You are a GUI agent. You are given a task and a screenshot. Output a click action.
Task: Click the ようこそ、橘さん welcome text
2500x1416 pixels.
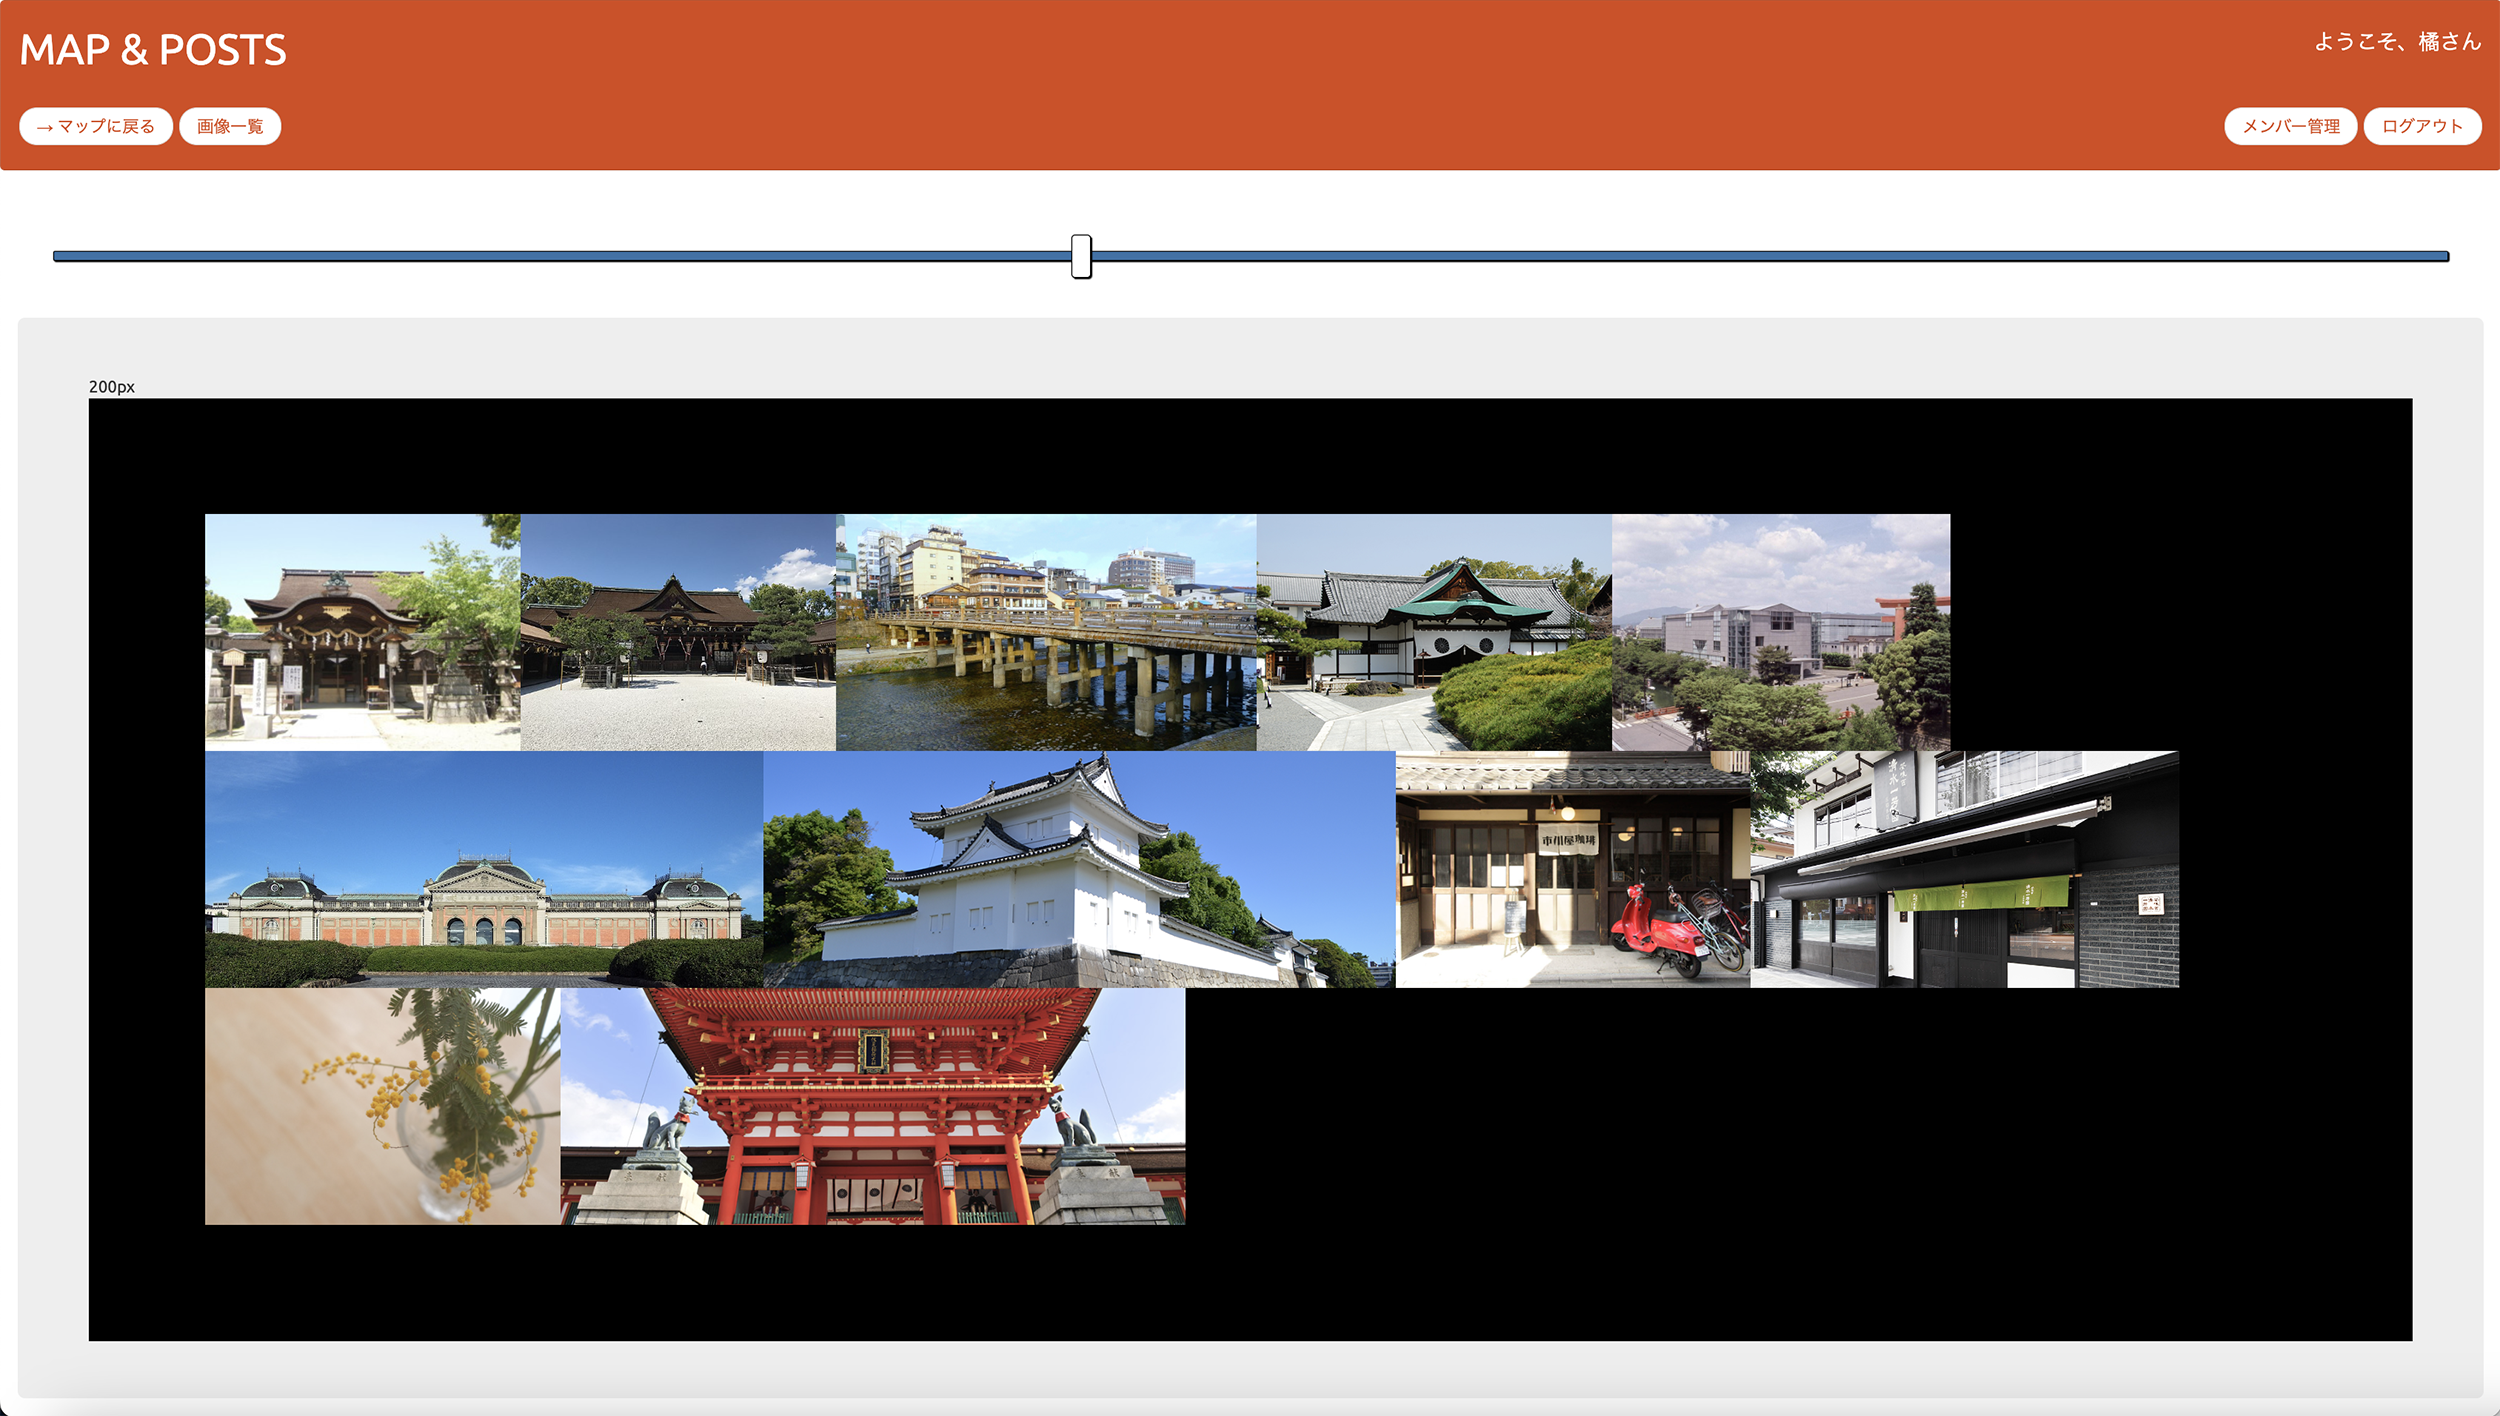coord(2397,42)
